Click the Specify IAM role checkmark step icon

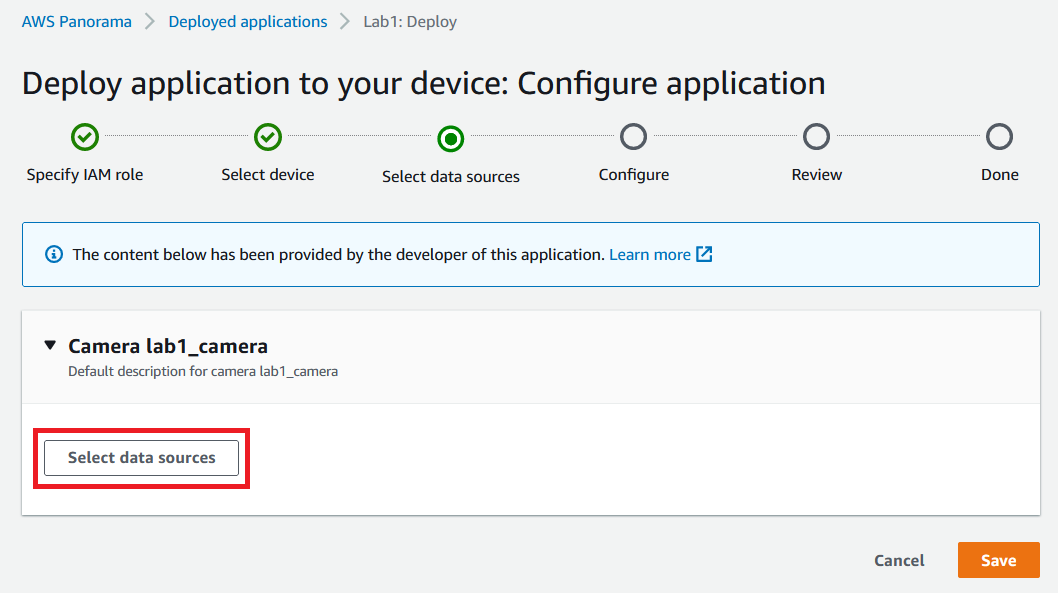pyautogui.click(x=85, y=137)
